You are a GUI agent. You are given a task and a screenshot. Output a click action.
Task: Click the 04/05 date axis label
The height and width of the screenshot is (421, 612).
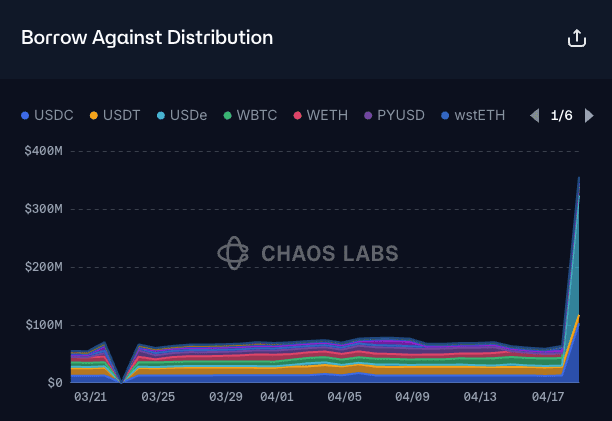coord(344,397)
